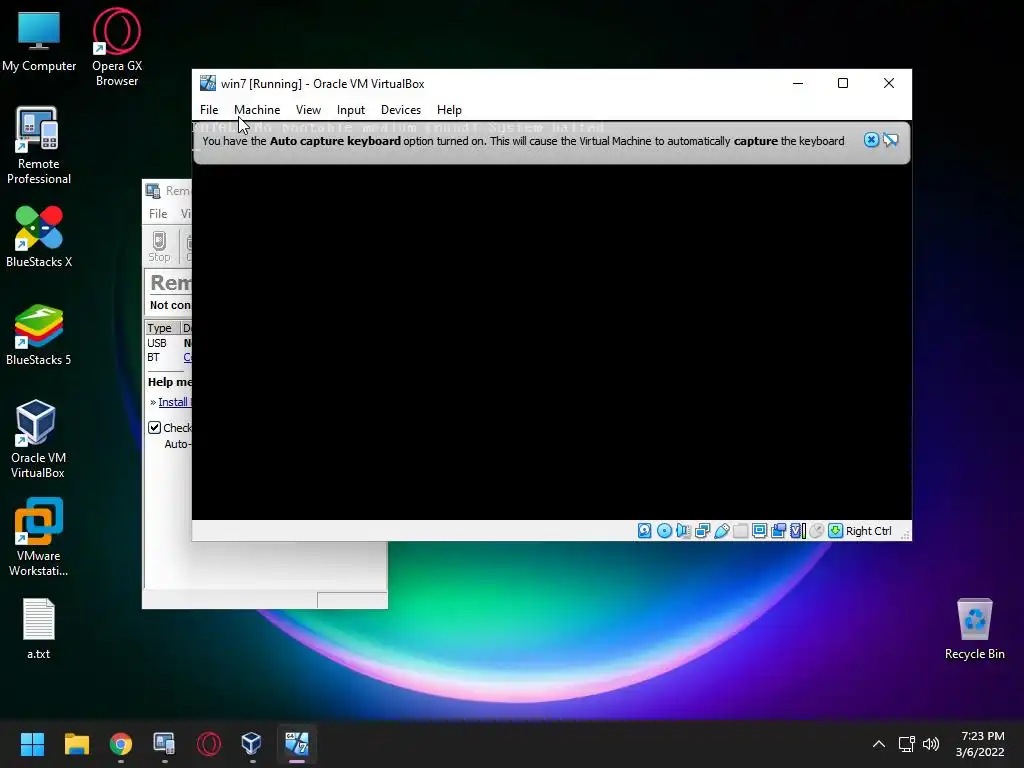The height and width of the screenshot is (768, 1024).
Task: Click the mouse integration status icon
Action: [816, 531]
